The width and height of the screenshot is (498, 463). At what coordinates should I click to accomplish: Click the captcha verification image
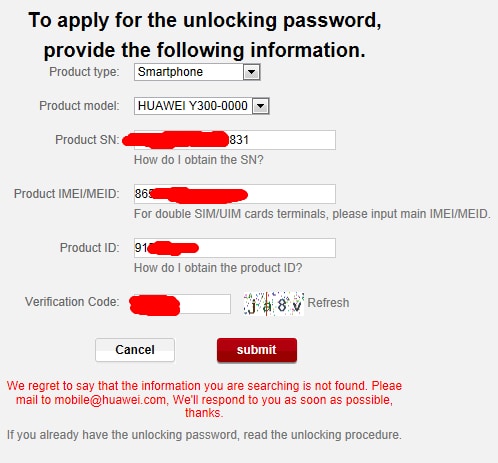(274, 304)
